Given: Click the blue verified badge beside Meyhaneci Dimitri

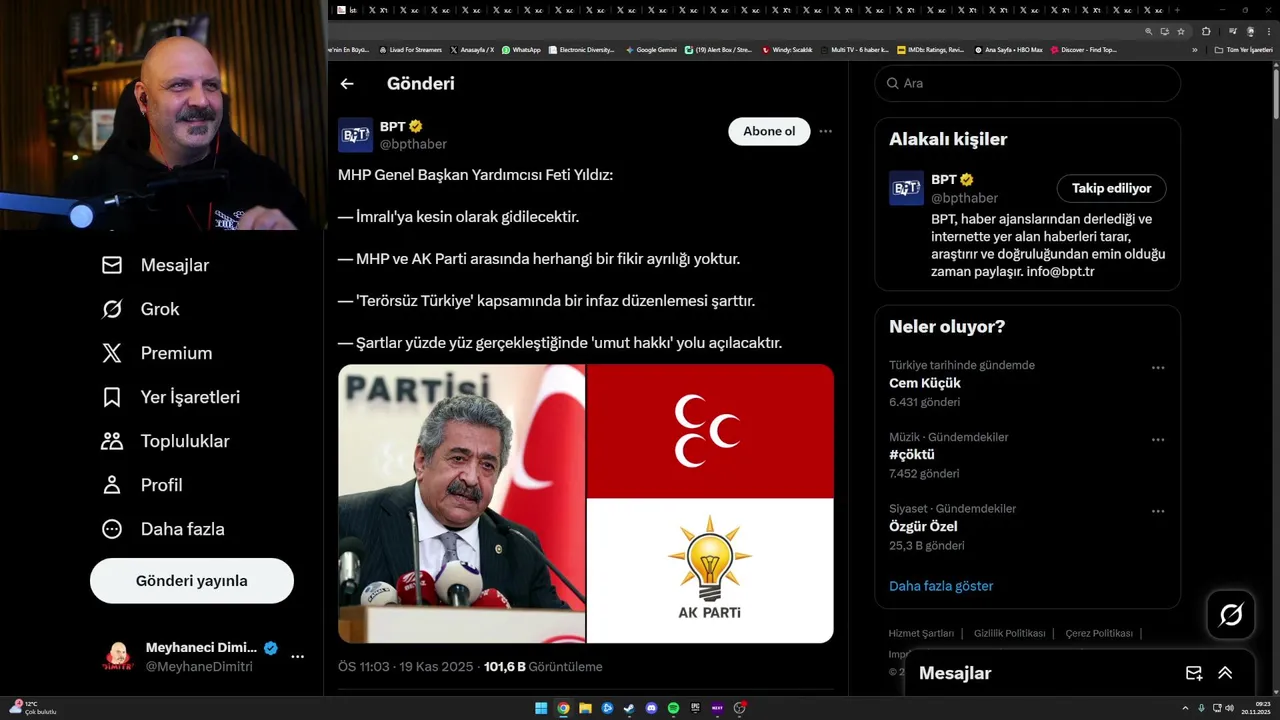Looking at the screenshot, I should point(271,647).
